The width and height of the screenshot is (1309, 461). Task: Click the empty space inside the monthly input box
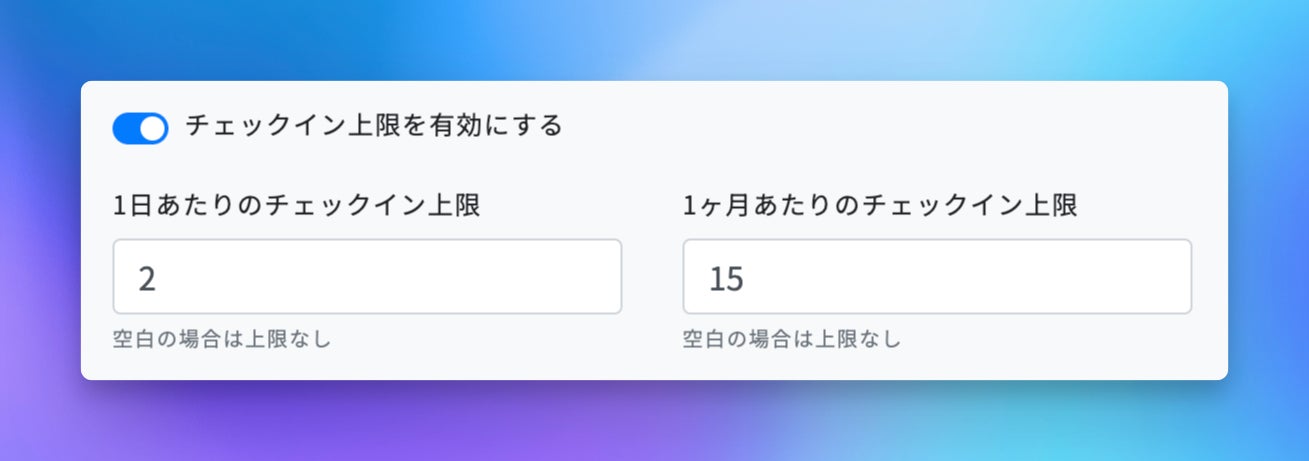click(x=1000, y=277)
